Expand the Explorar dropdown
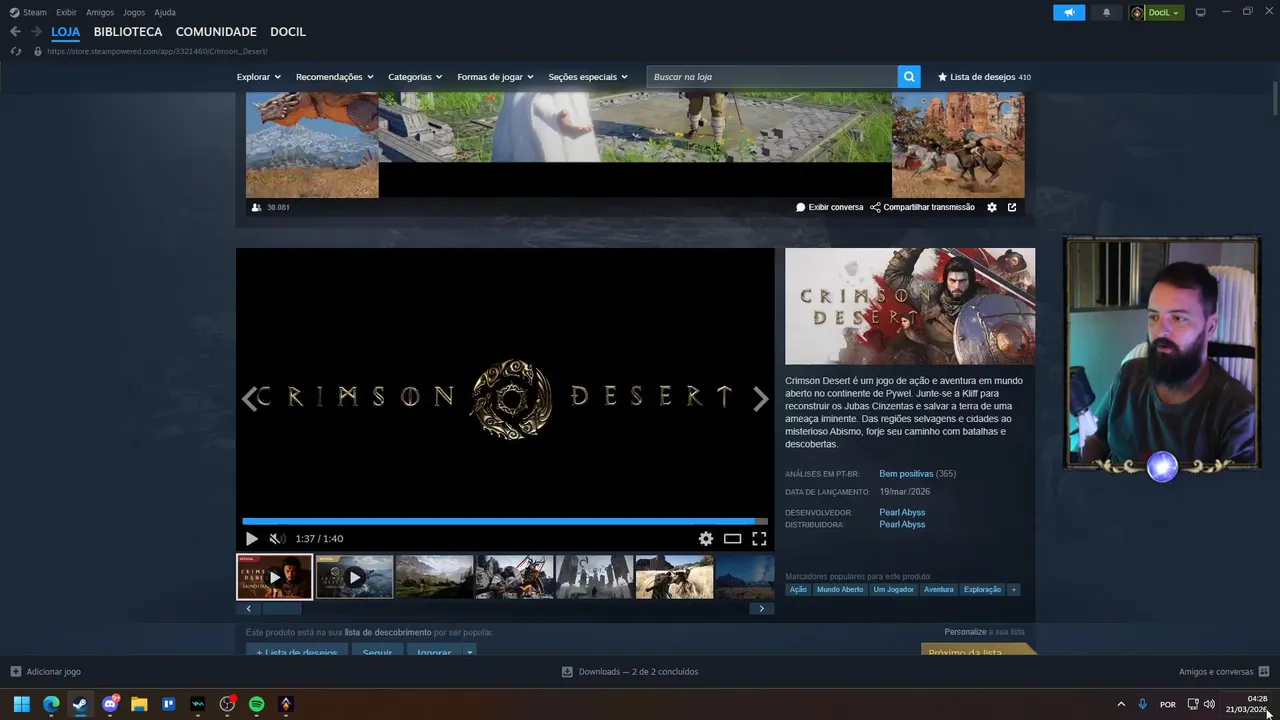The width and height of the screenshot is (1280, 720). click(x=258, y=77)
